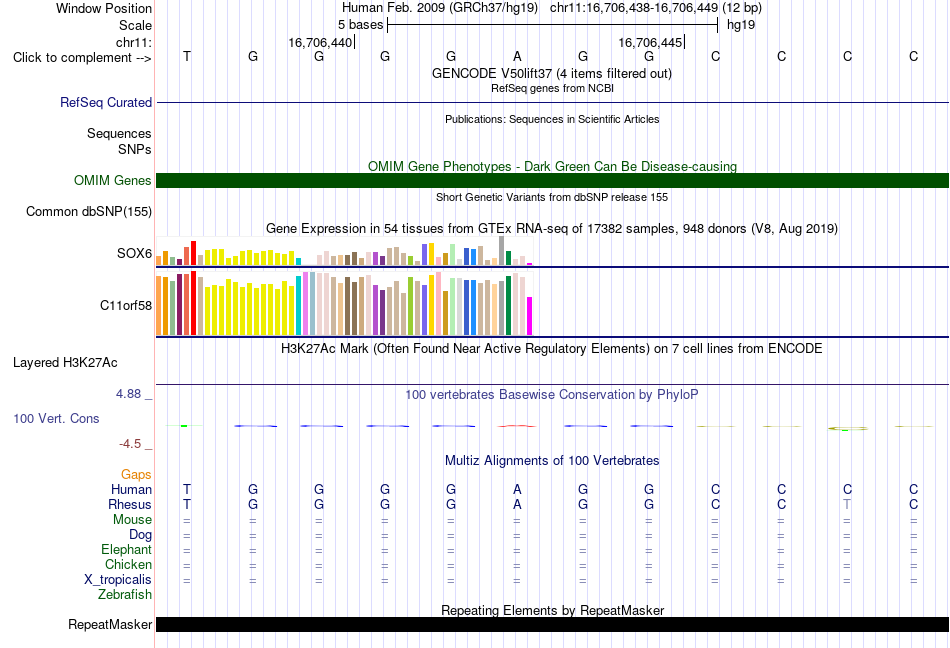The width and height of the screenshot is (950, 648).
Task: Click 'Repeating Elements by RepeatMasker' title
Action: point(553,610)
